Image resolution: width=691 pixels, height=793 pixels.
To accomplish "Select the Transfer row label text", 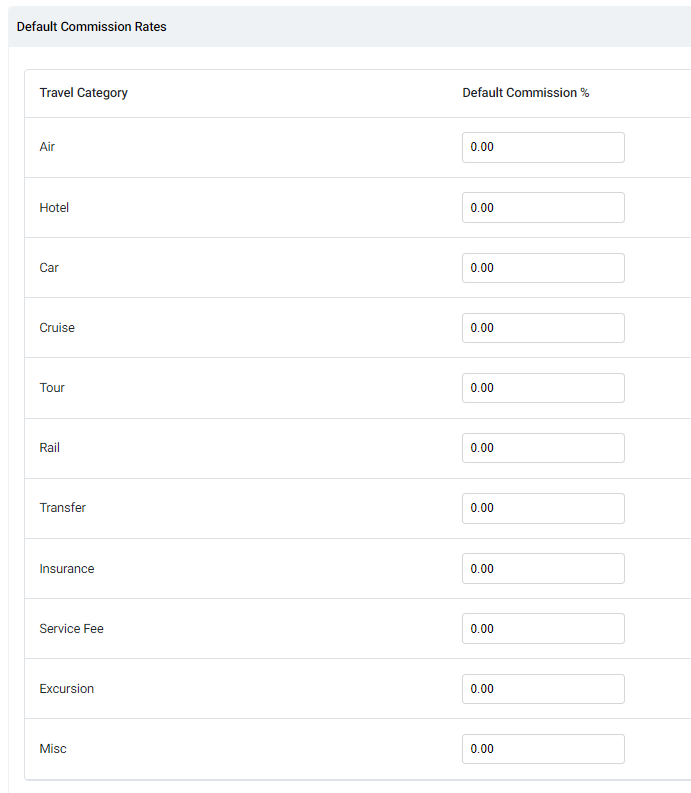I will click(x=63, y=508).
